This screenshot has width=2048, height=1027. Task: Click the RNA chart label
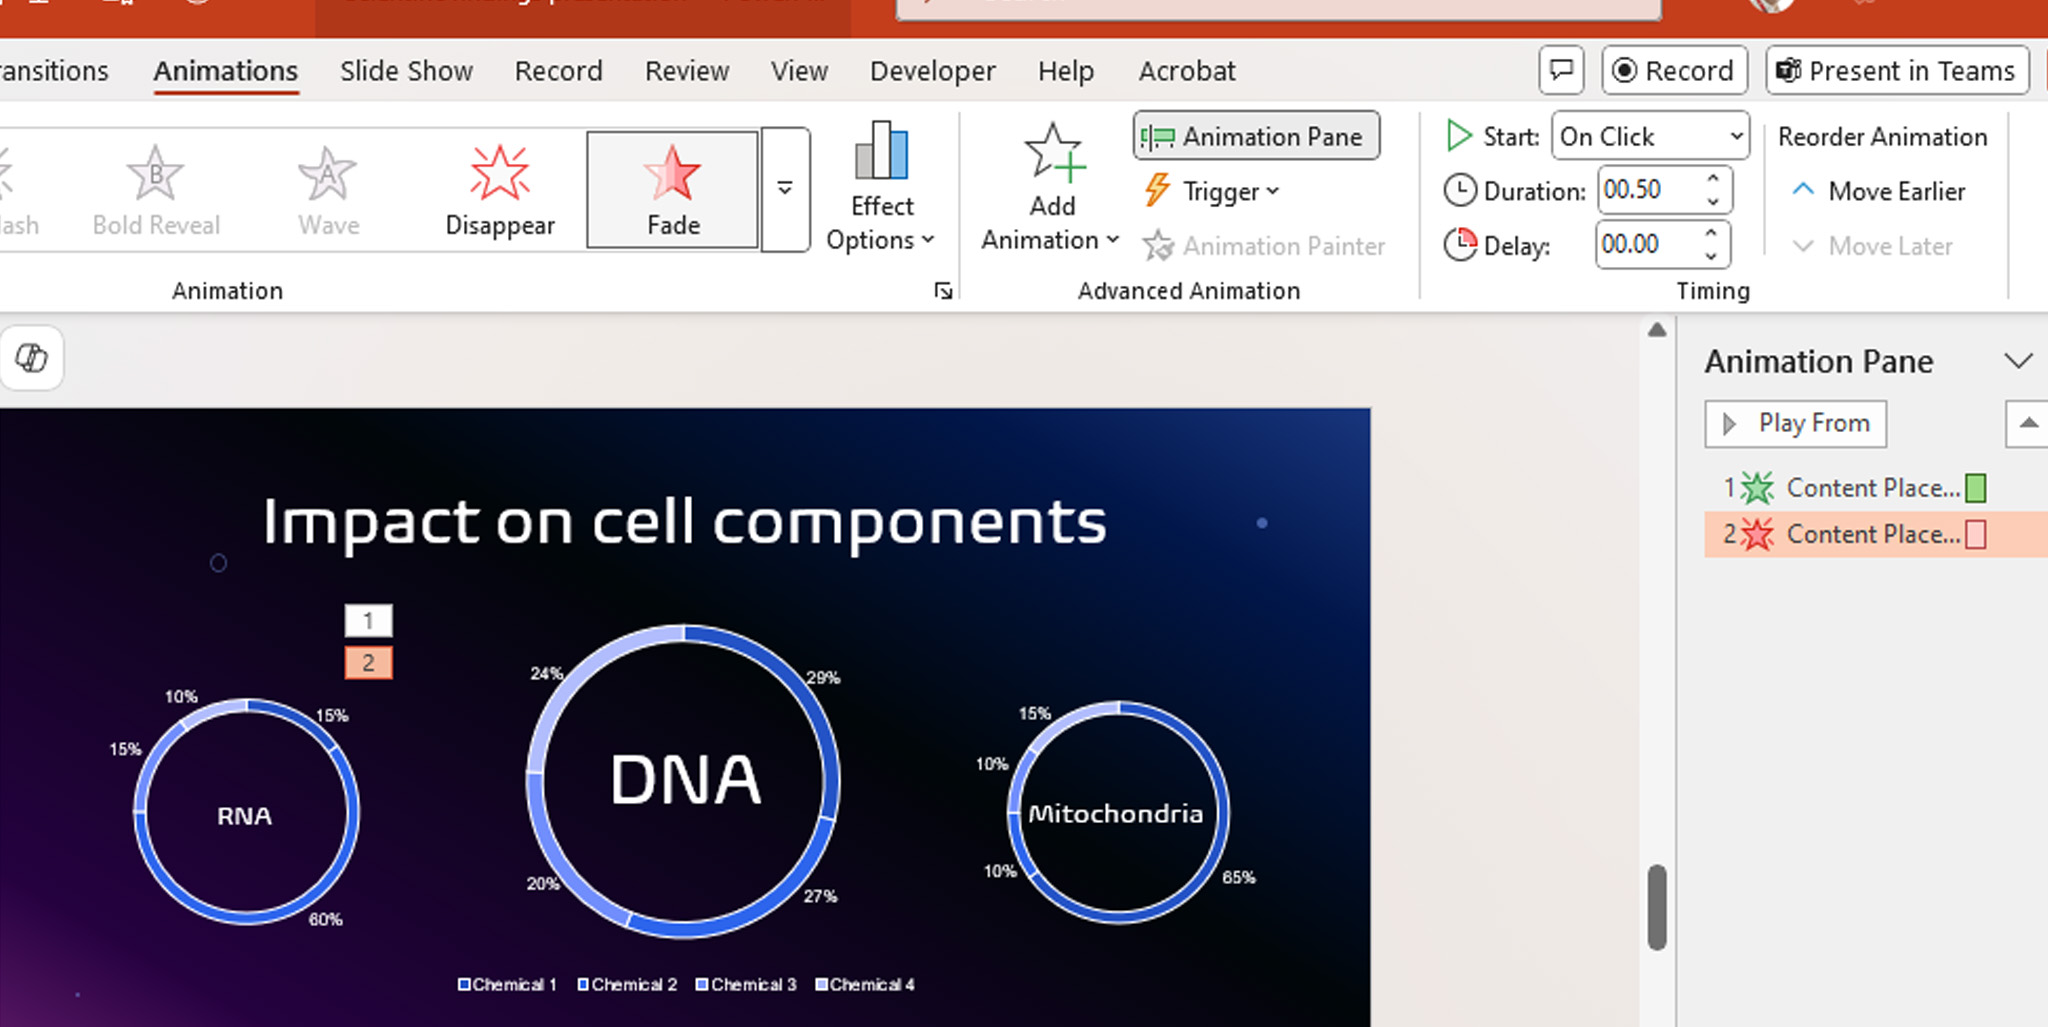pos(245,816)
